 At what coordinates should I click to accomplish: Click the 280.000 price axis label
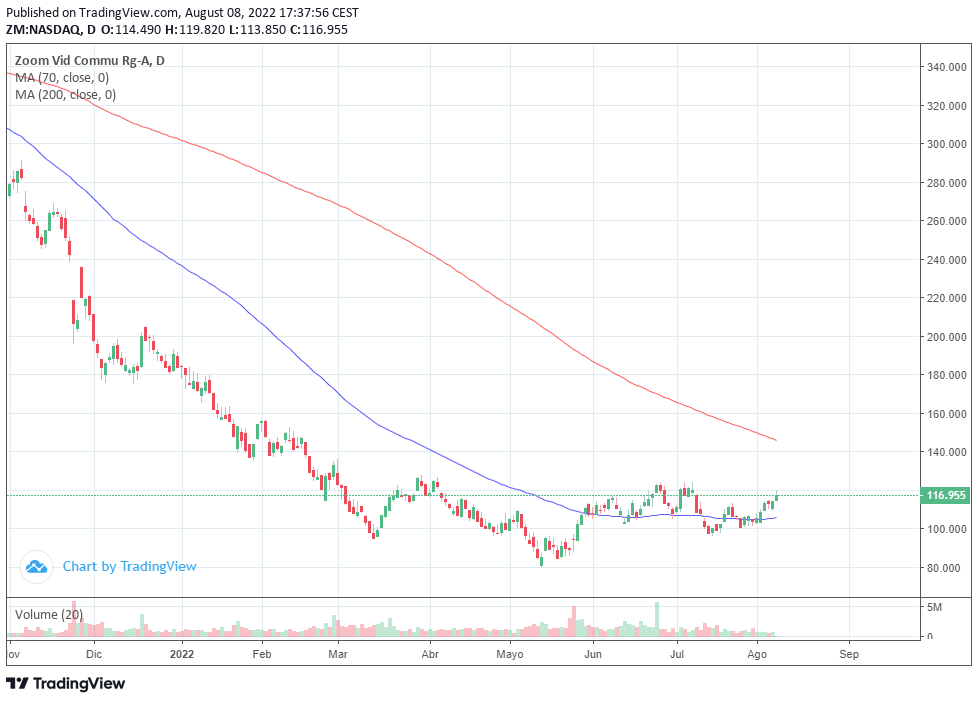(x=946, y=183)
